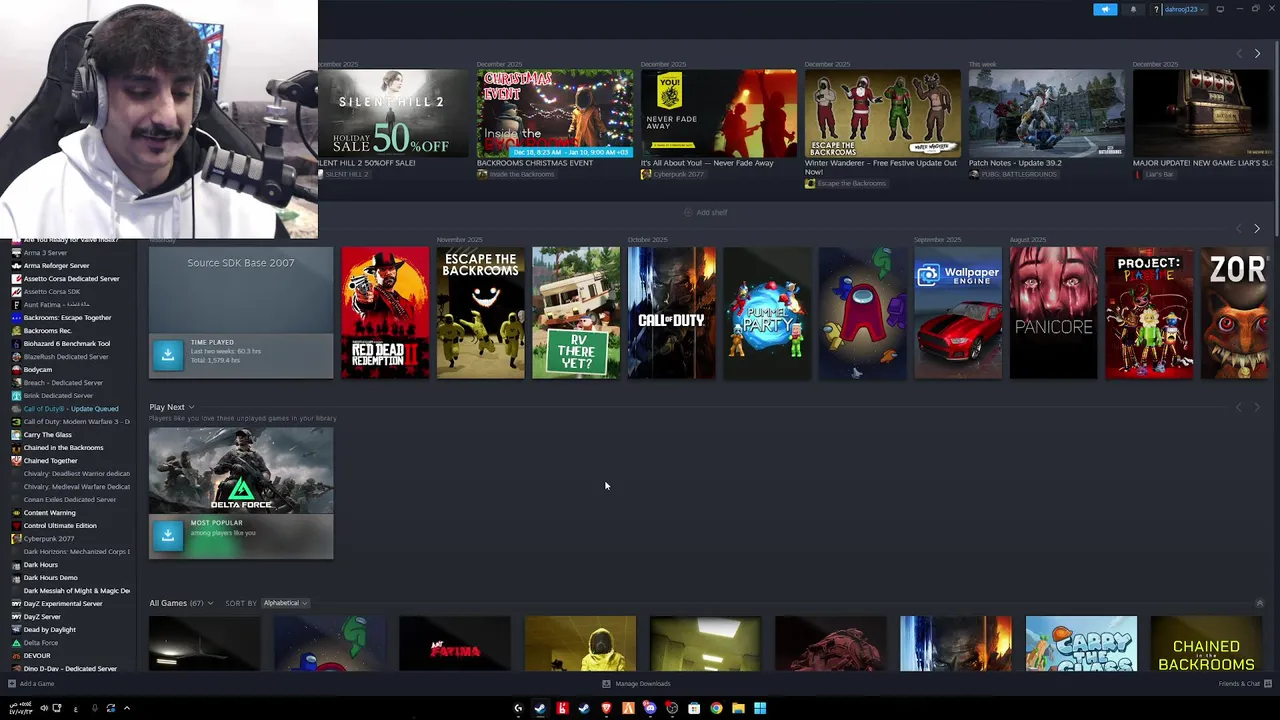The height and width of the screenshot is (720, 1280).
Task: Open Call of Duty recent game tile
Action: tap(671, 313)
